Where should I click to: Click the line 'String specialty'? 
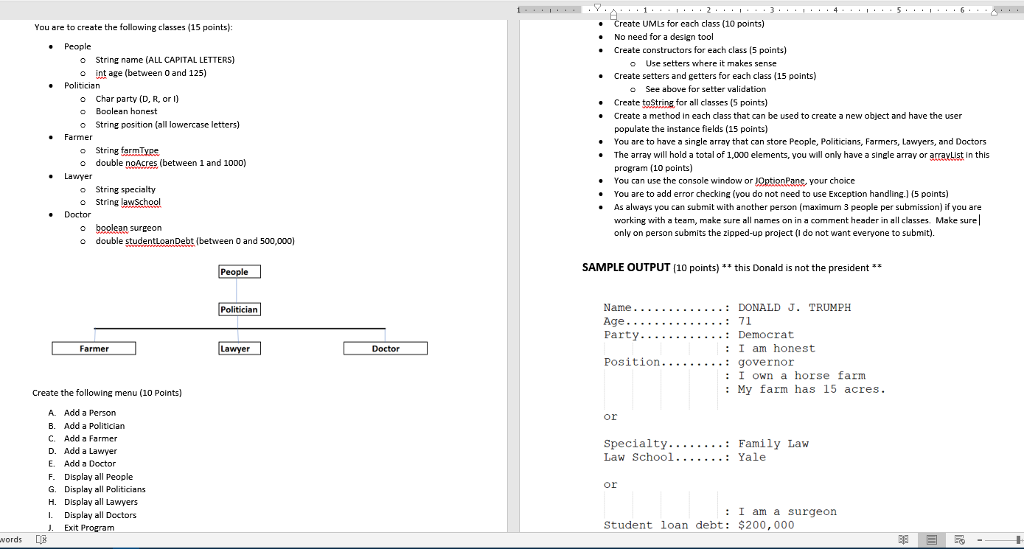[x=125, y=189]
